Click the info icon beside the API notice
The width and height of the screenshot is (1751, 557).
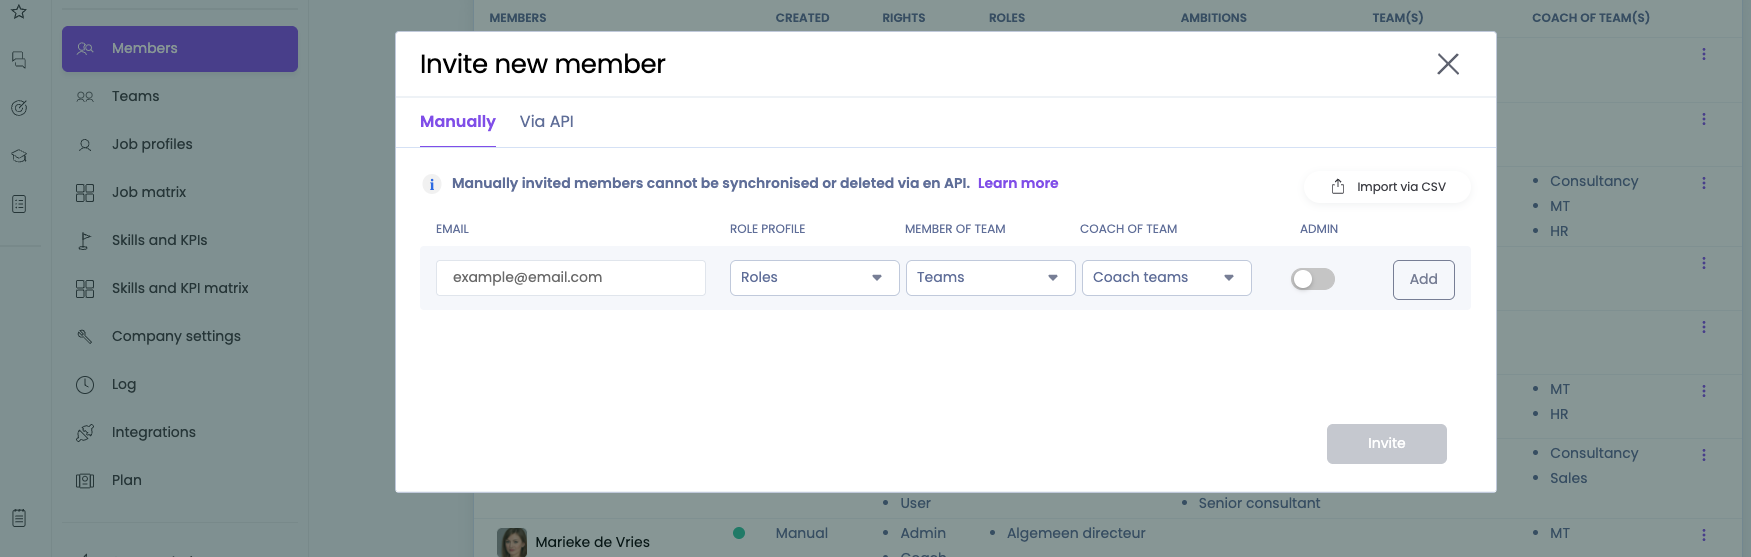(432, 184)
